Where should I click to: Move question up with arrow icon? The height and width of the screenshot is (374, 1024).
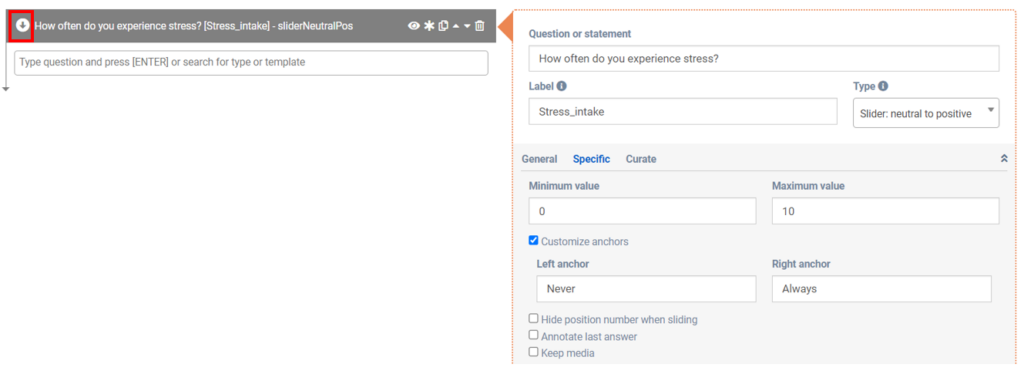(x=456, y=26)
